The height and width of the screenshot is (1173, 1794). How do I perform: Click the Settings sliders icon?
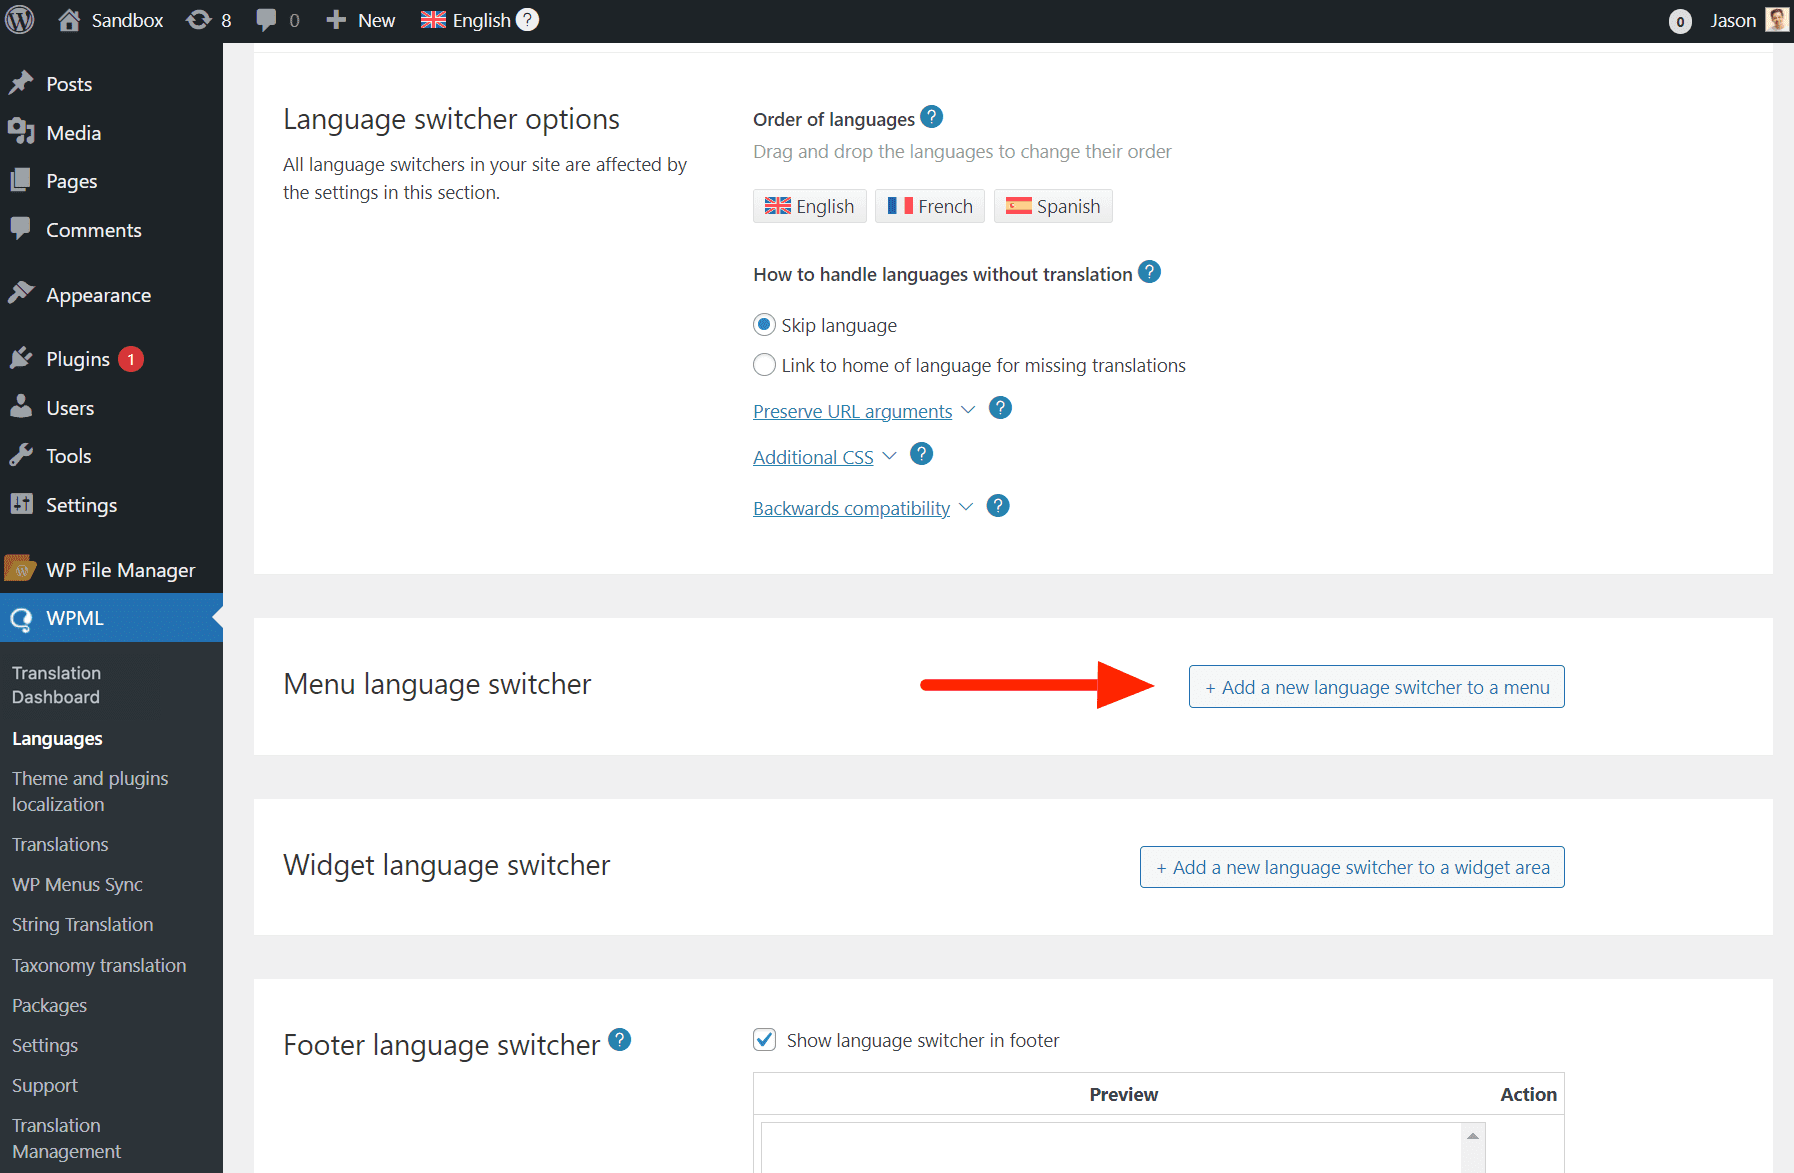(x=21, y=504)
